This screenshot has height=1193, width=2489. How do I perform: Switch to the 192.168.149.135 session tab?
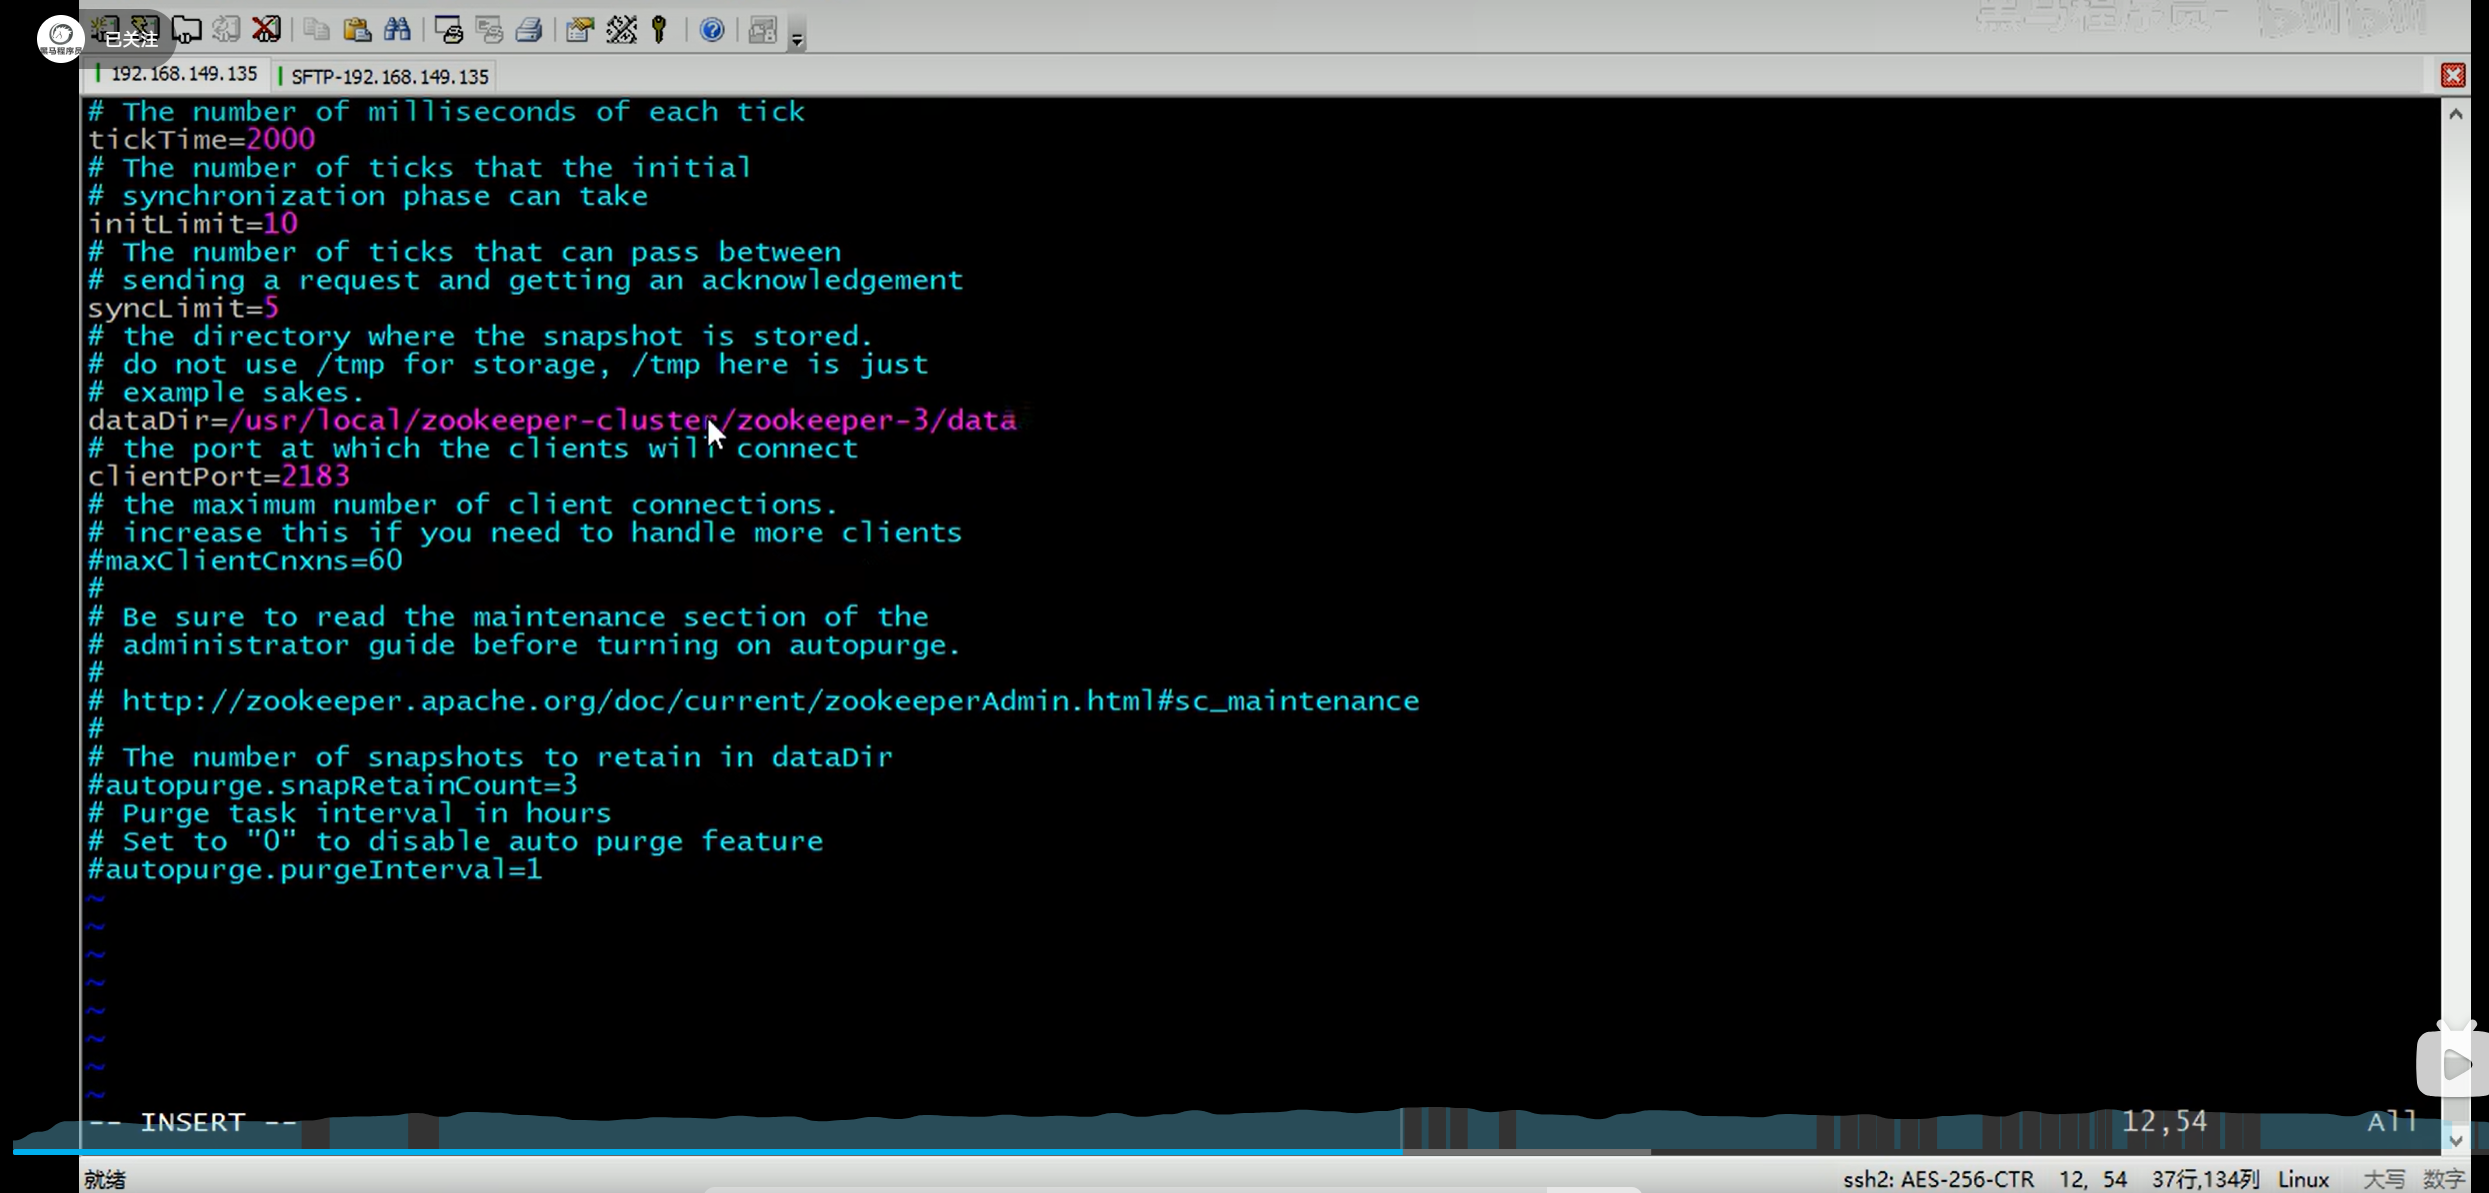(183, 74)
